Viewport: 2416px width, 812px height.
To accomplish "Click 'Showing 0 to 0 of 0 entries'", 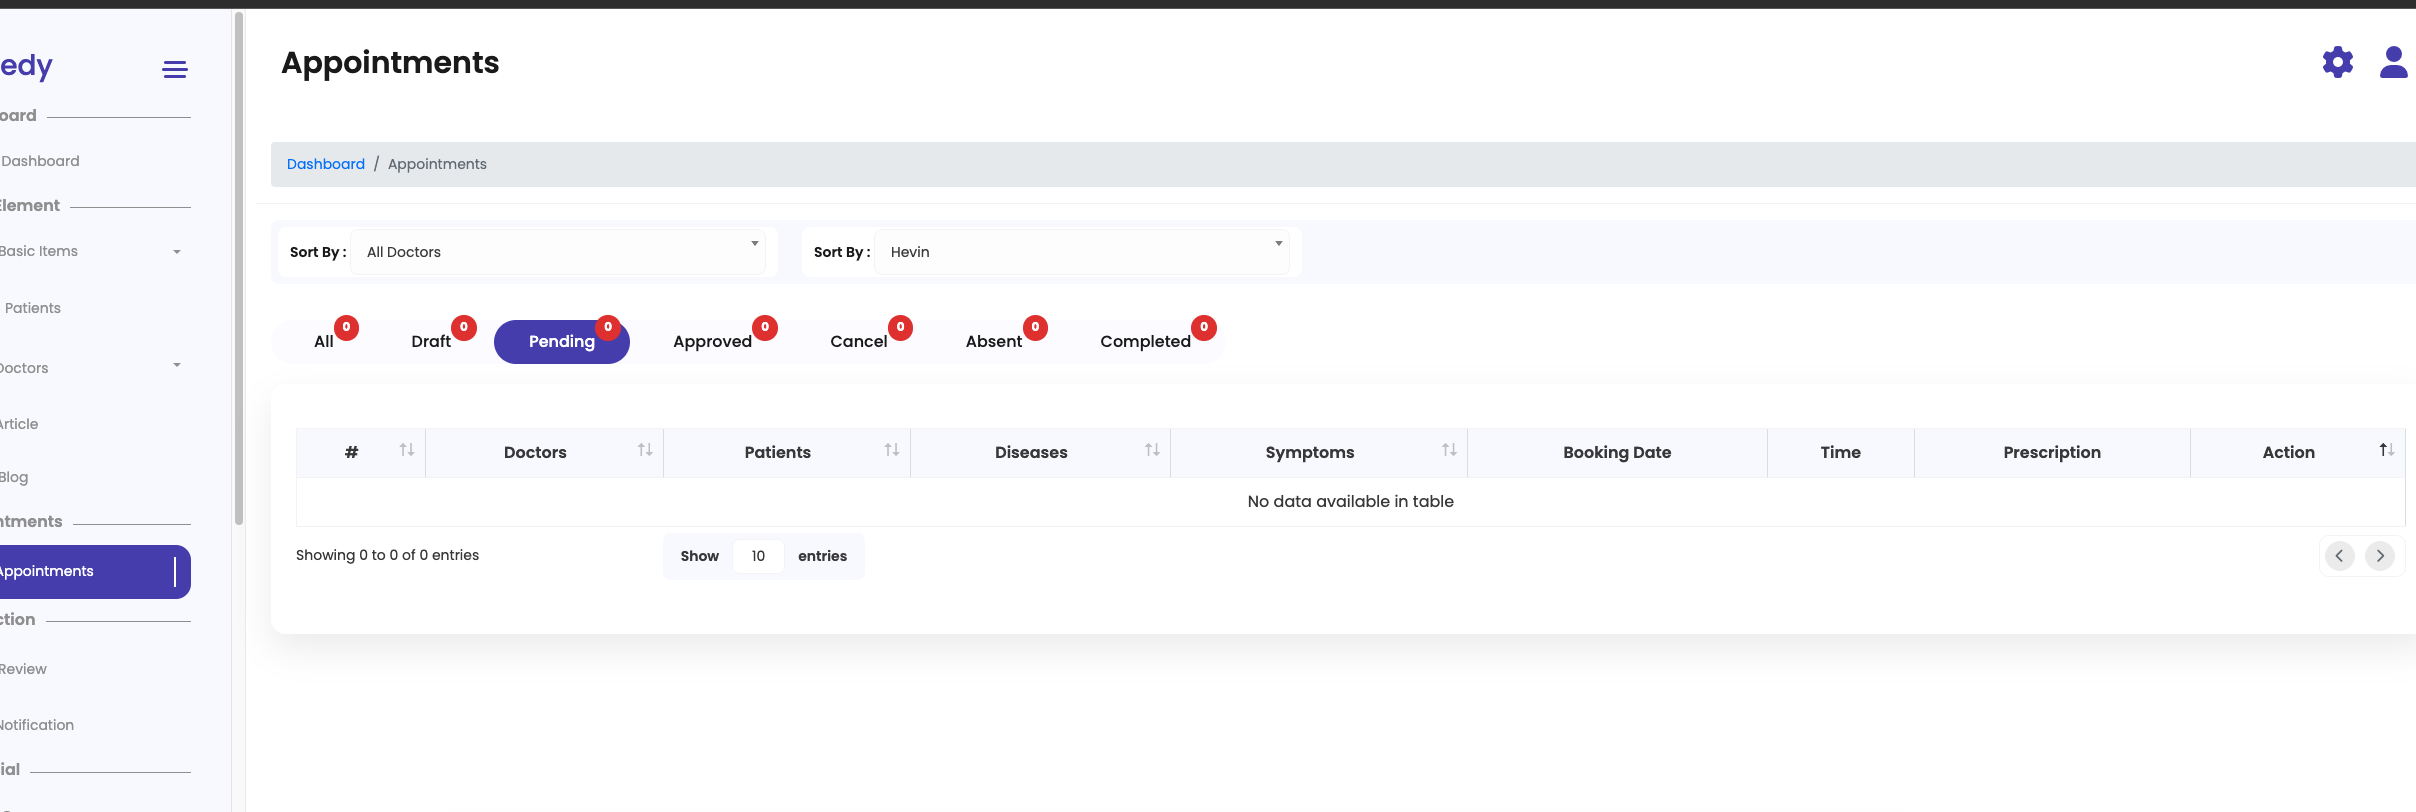I will [x=387, y=555].
